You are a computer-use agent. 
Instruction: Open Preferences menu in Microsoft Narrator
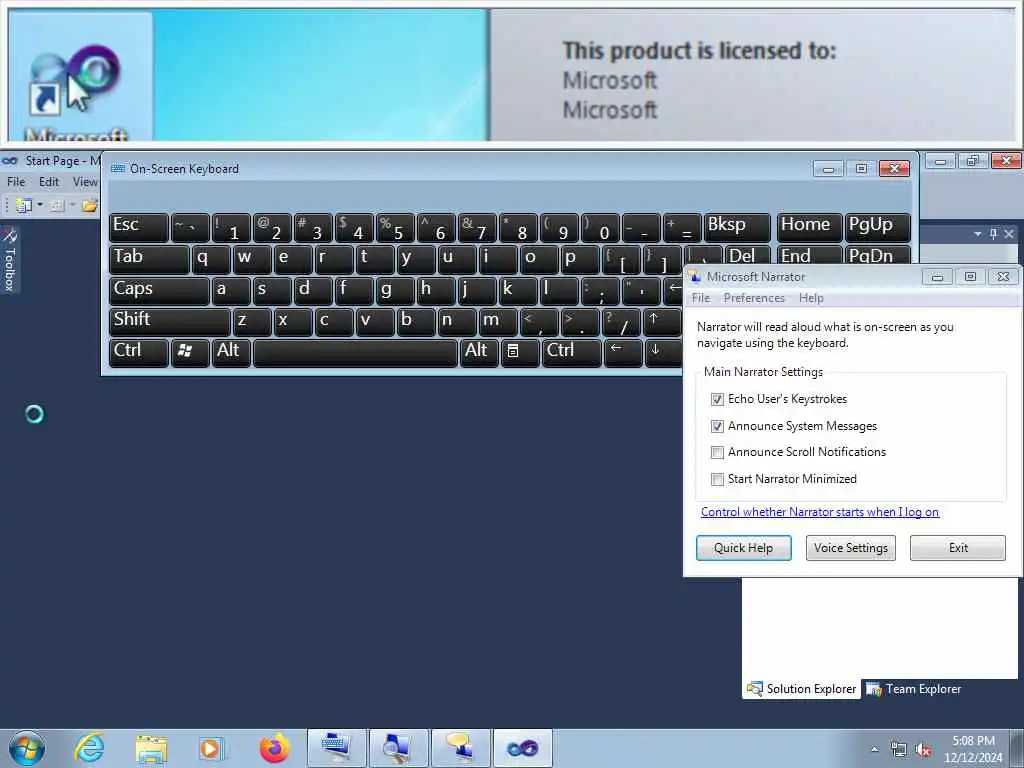click(754, 298)
